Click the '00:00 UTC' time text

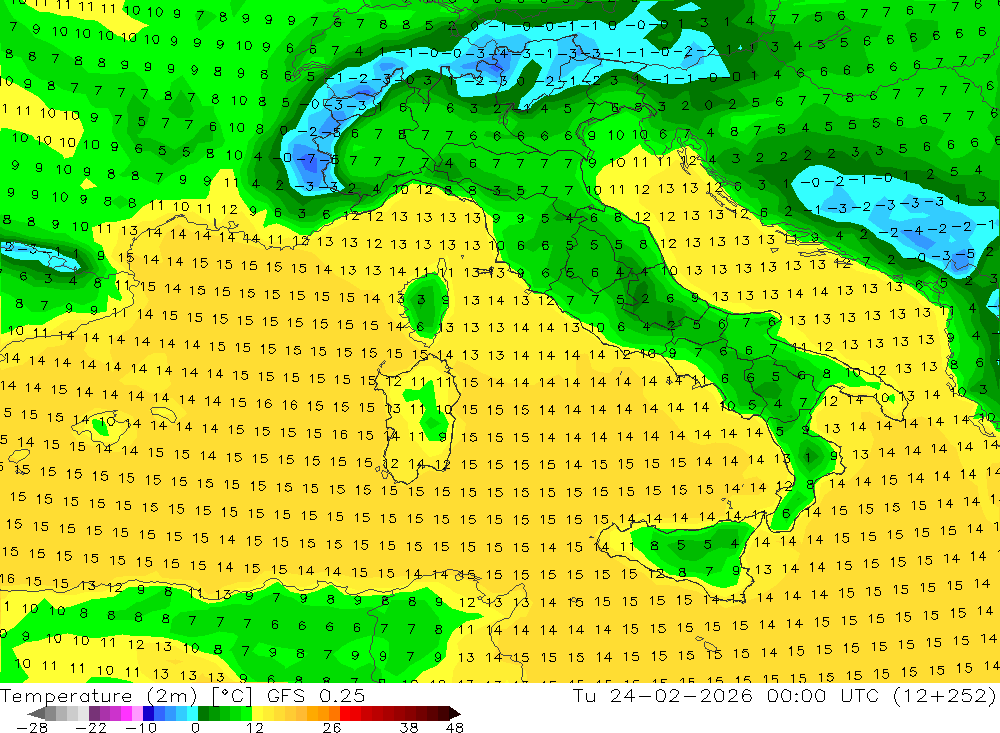point(823,696)
